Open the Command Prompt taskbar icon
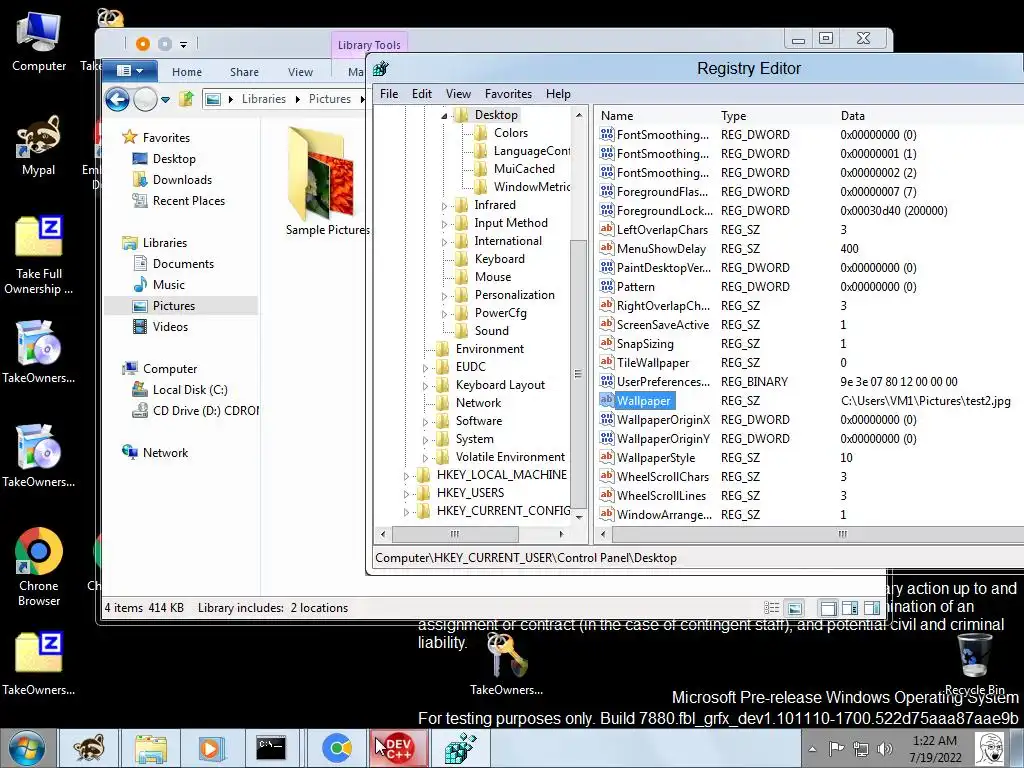Viewport: 1024px width, 768px height. pos(271,748)
